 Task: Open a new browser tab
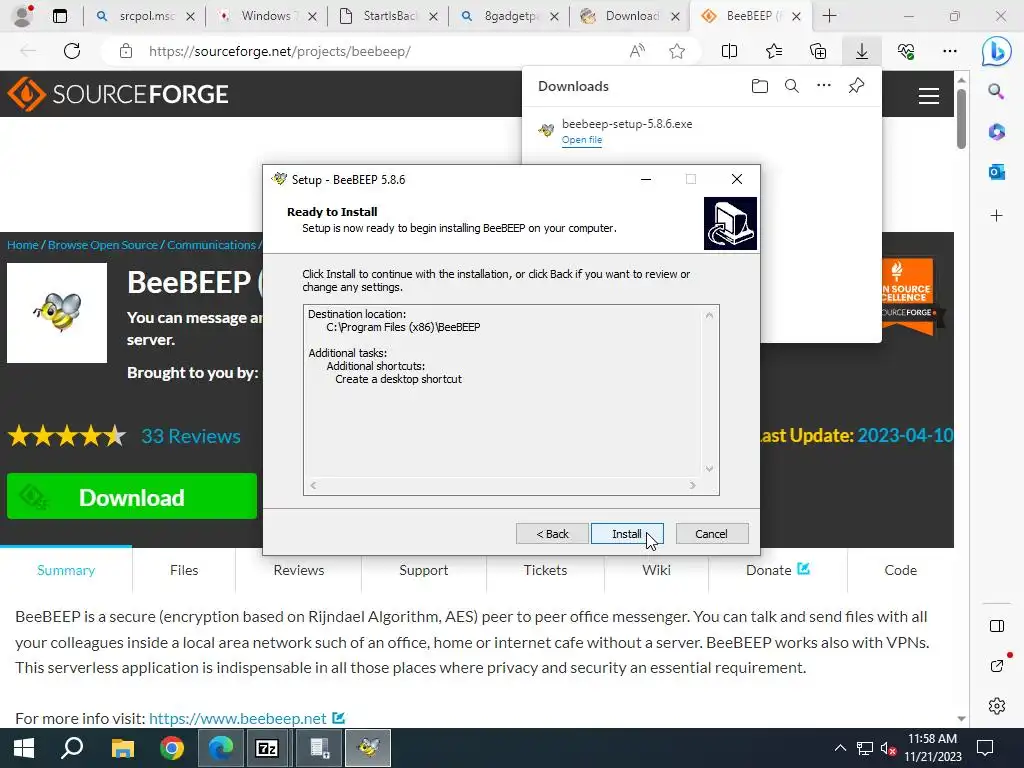pyautogui.click(x=829, y=16)
